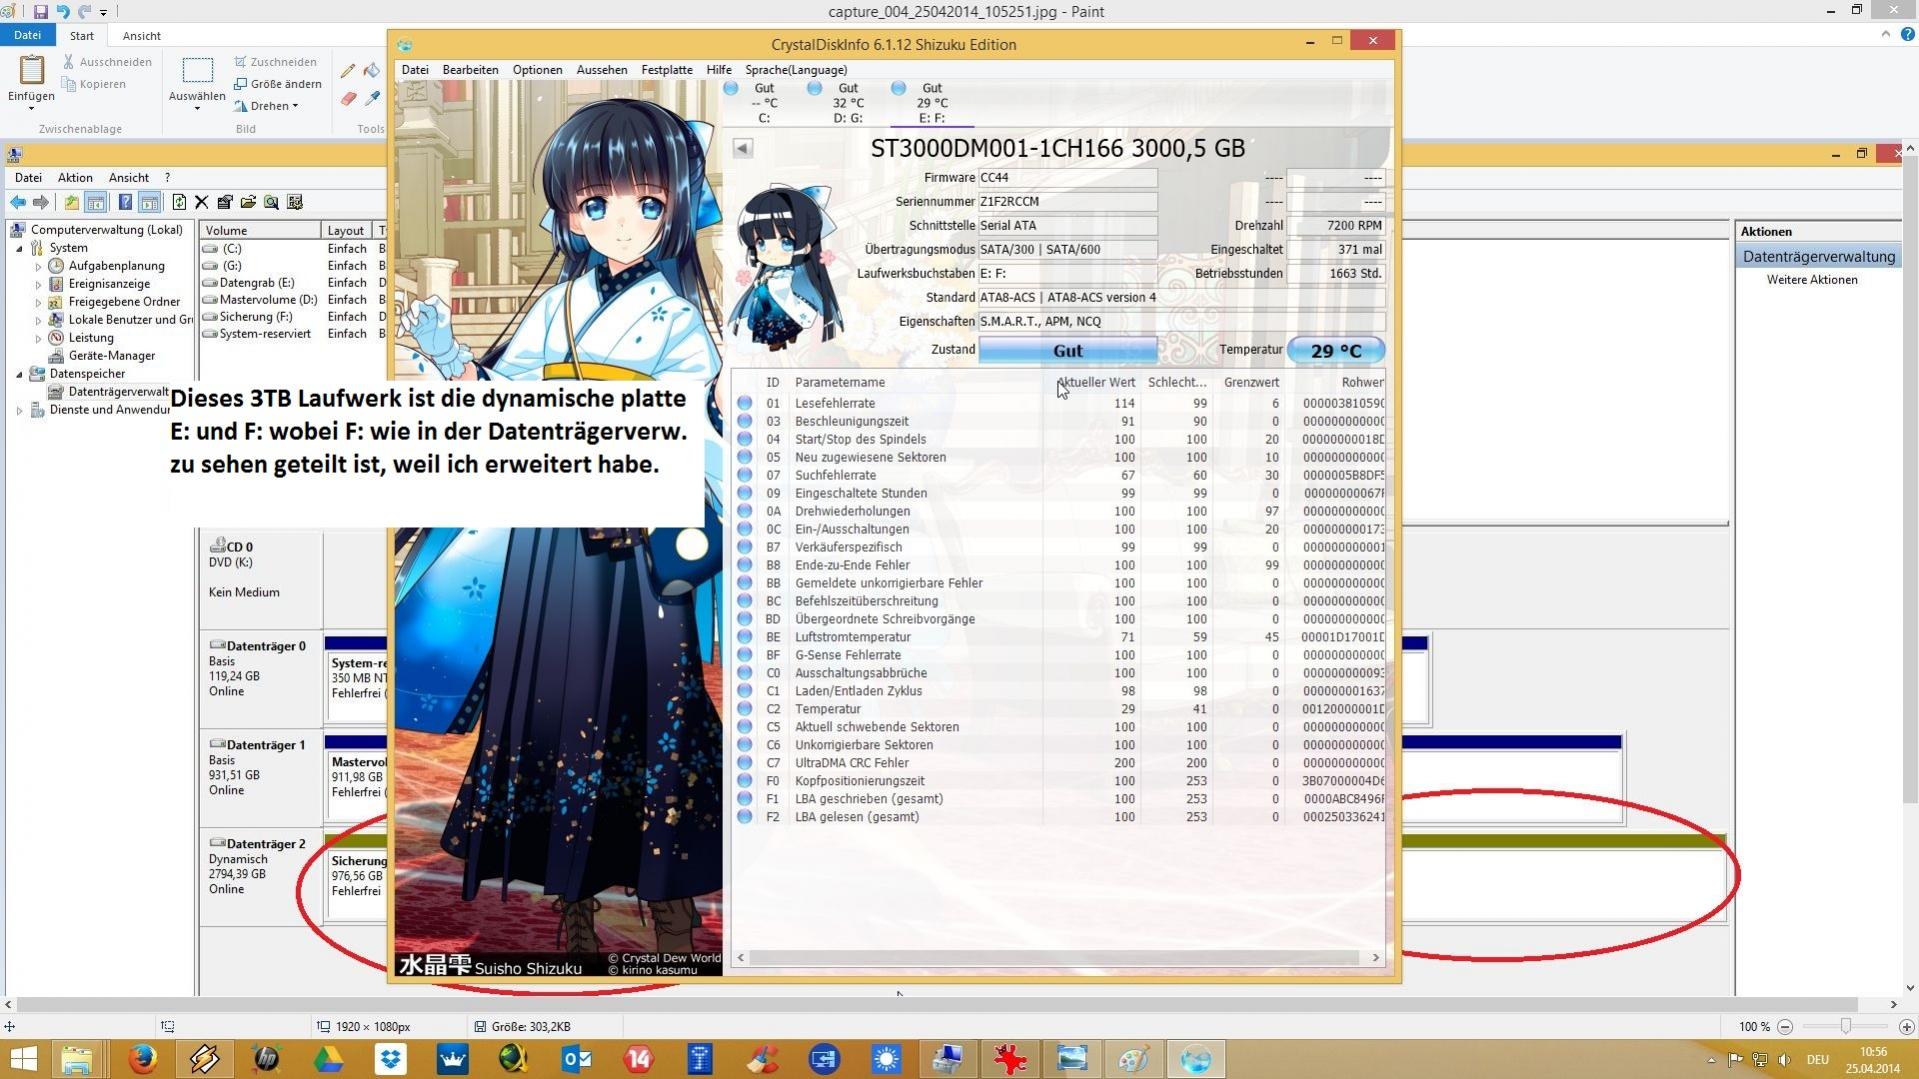The image size is (1919, 1079).
Task: Toggle the console tree pane toolbar icon
Action: point(96,203)
